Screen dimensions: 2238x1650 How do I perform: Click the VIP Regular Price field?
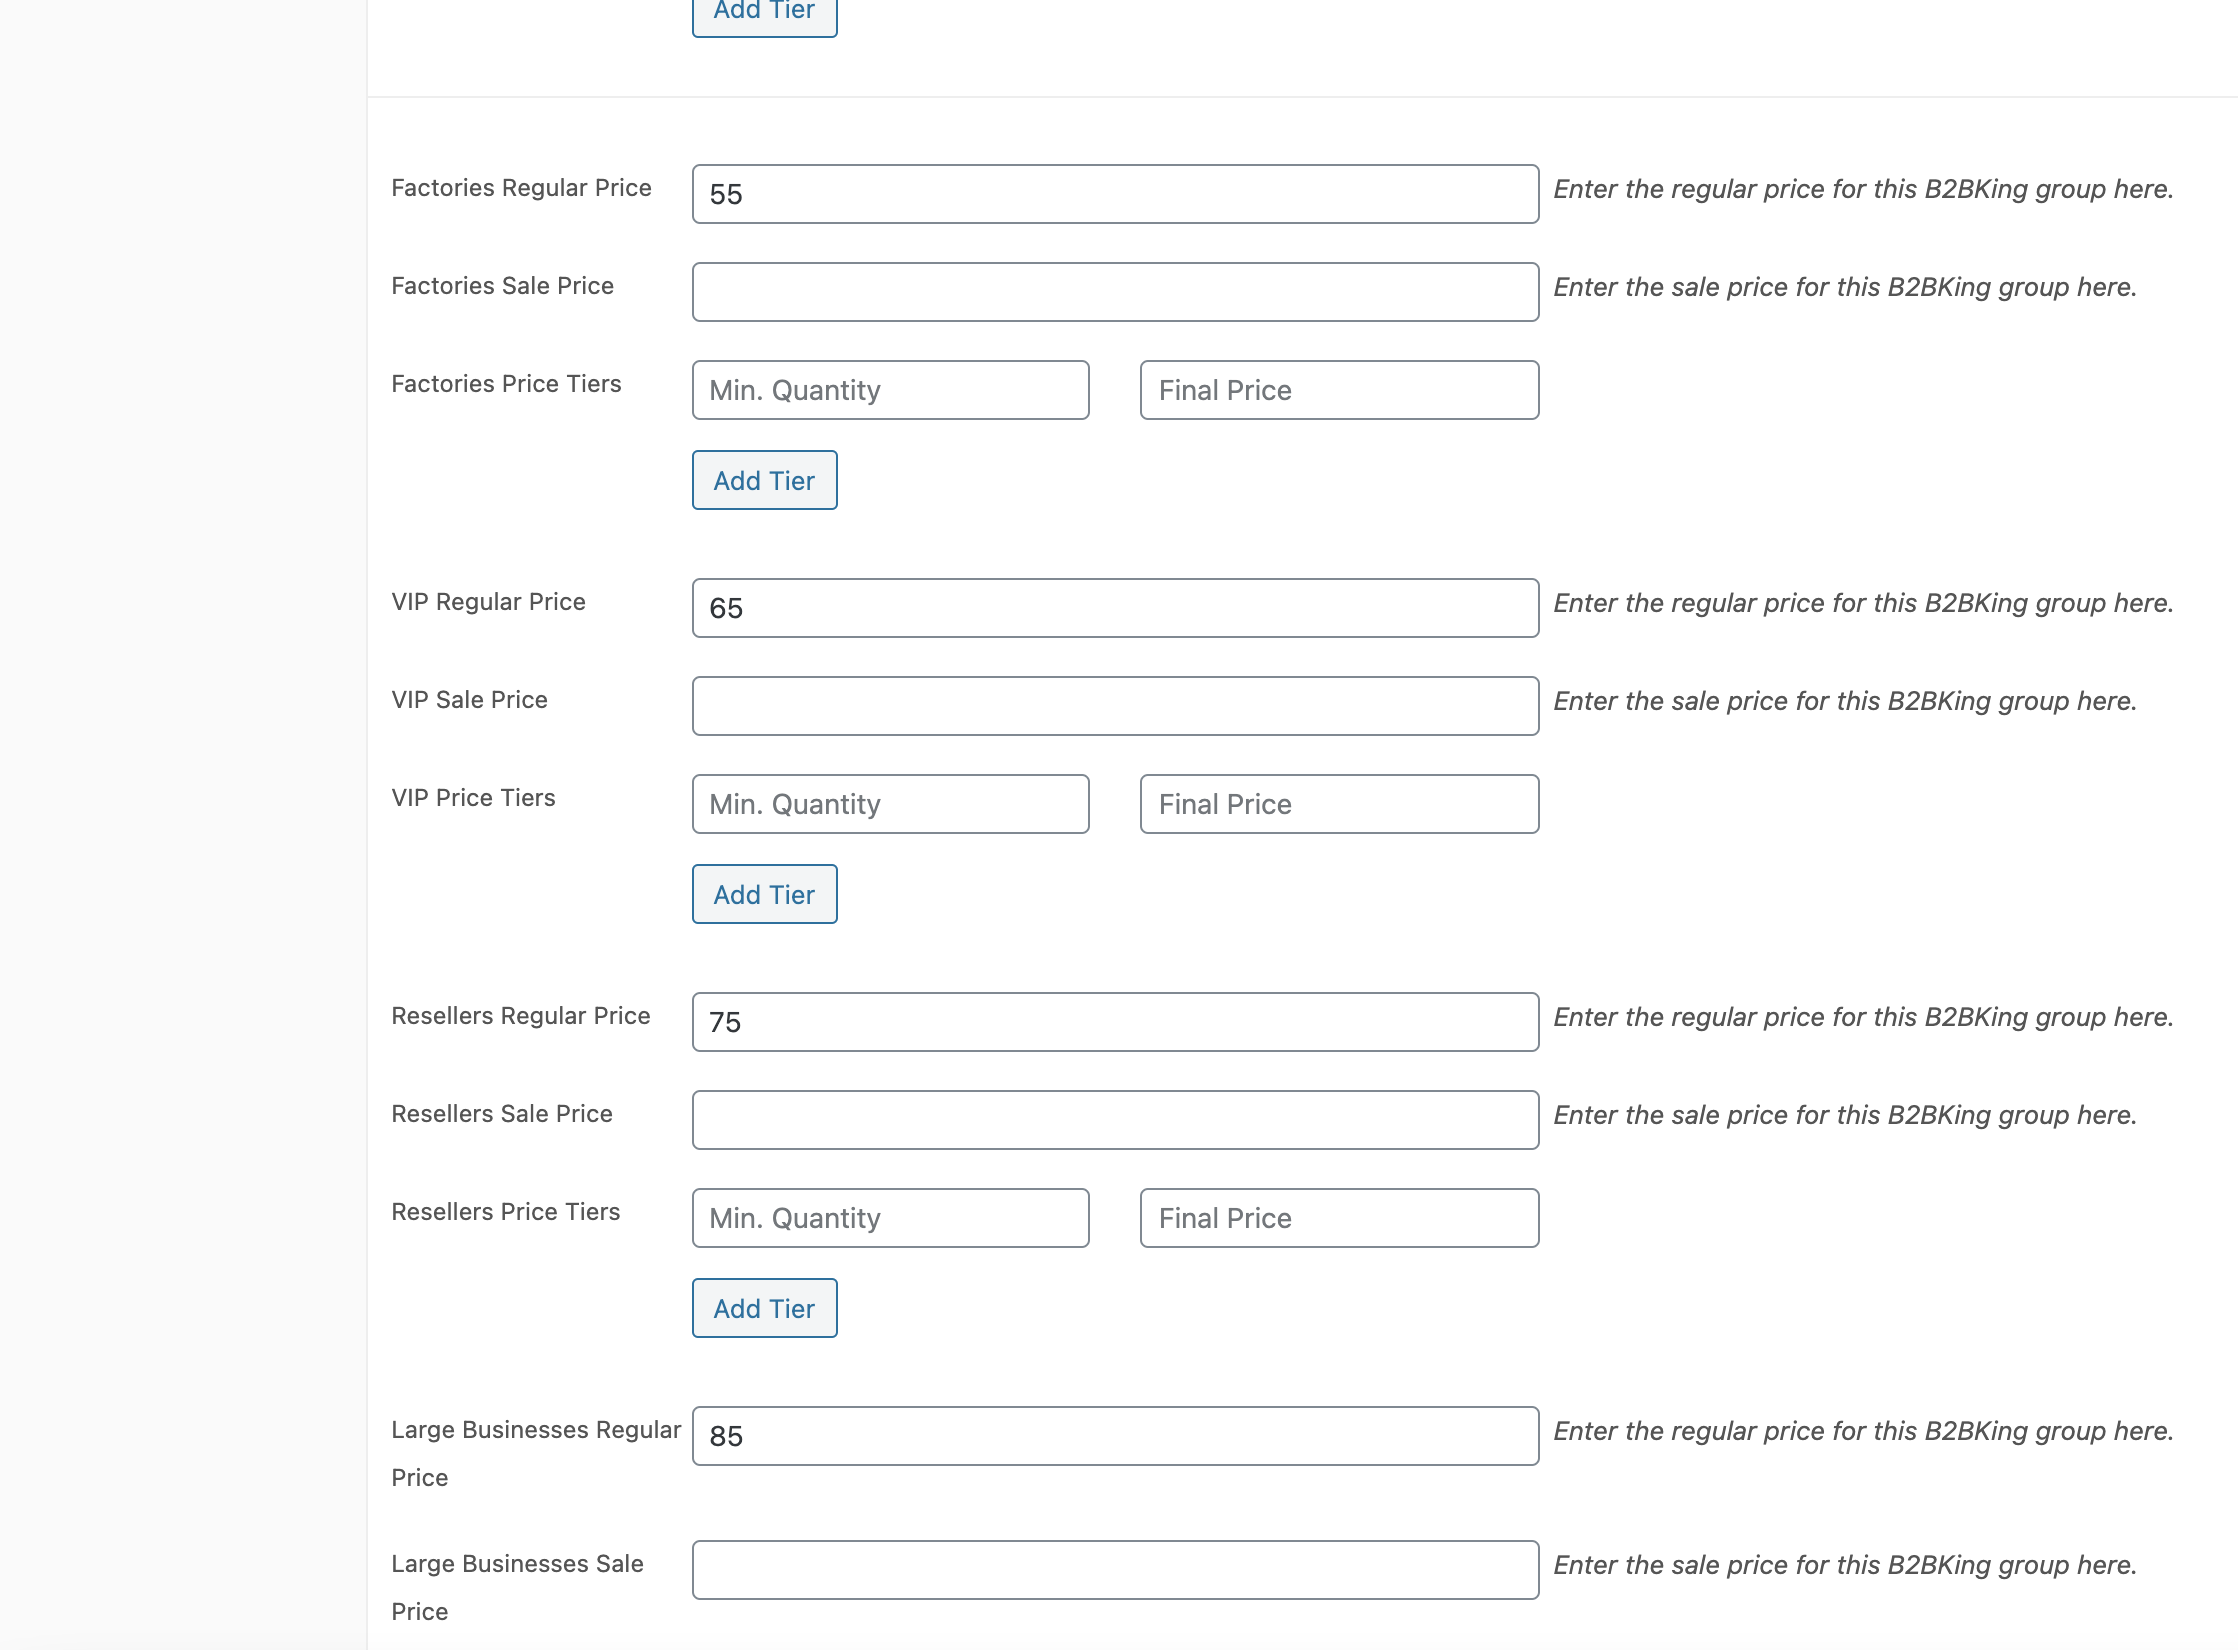pos(1115,608)
